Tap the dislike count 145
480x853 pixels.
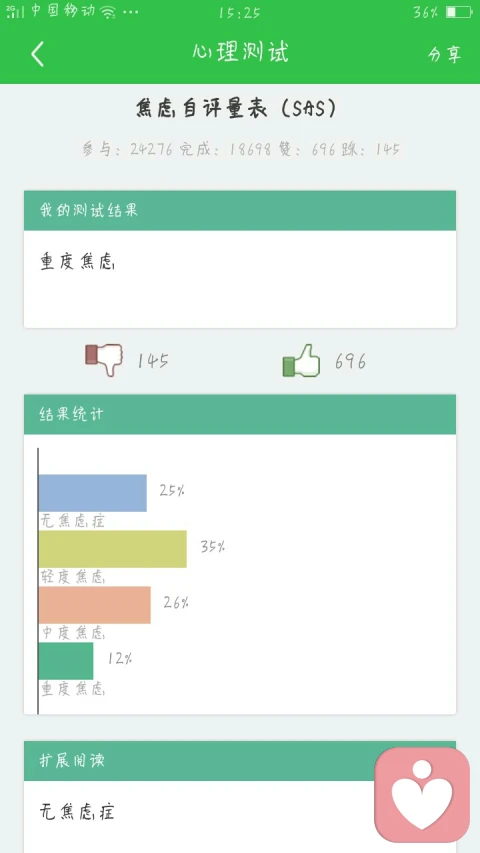152,360
